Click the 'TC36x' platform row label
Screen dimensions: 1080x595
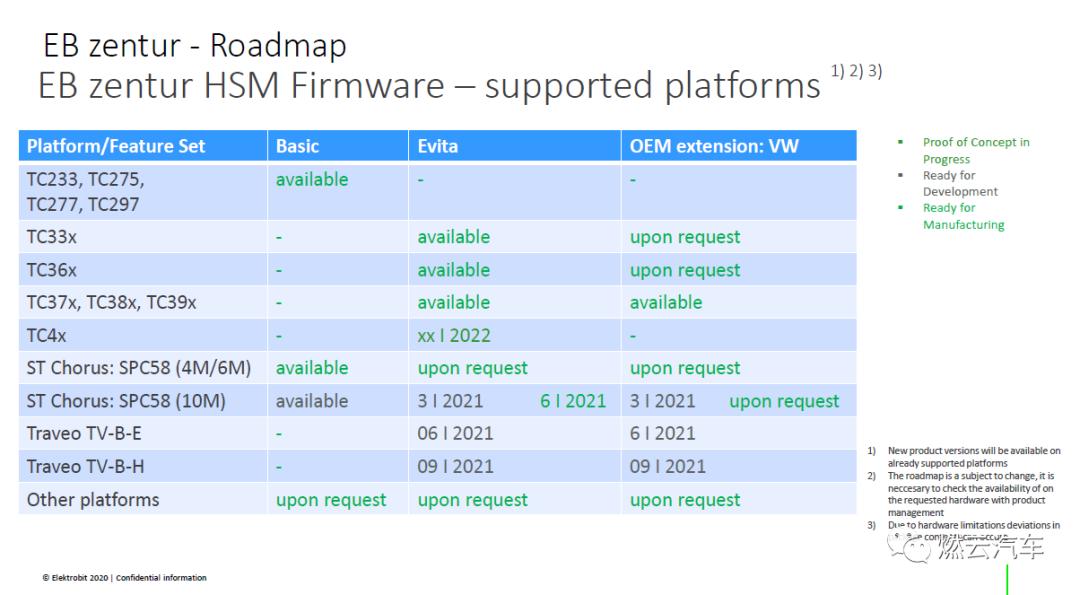(52, 270)
